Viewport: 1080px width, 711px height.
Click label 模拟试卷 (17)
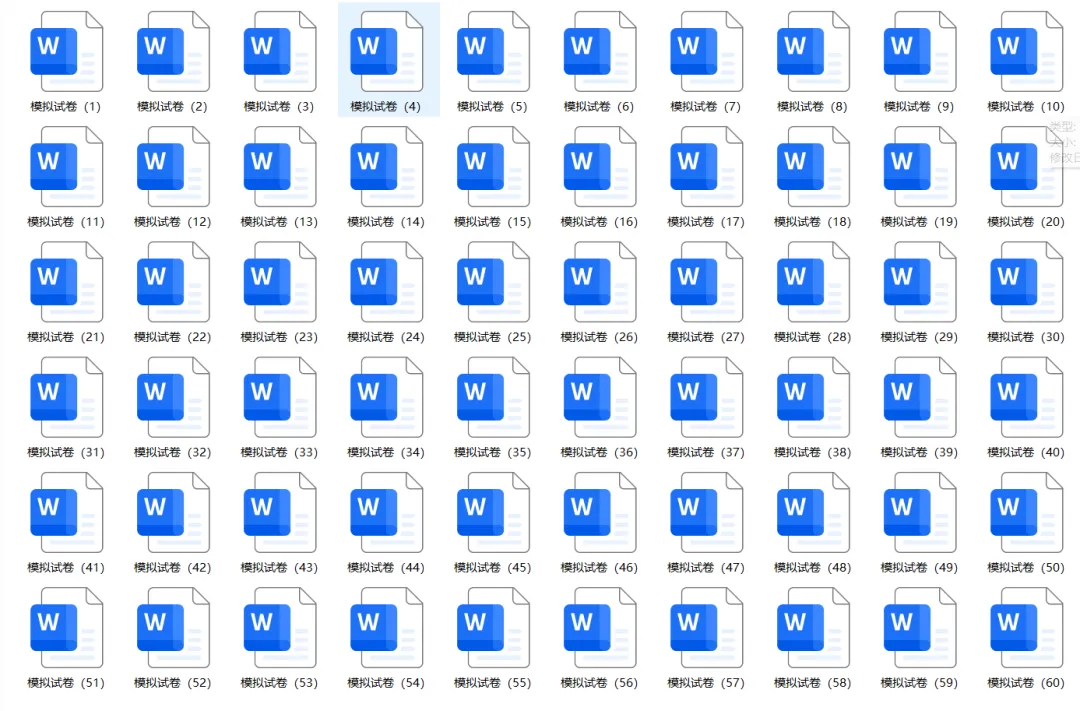point(706,222)
